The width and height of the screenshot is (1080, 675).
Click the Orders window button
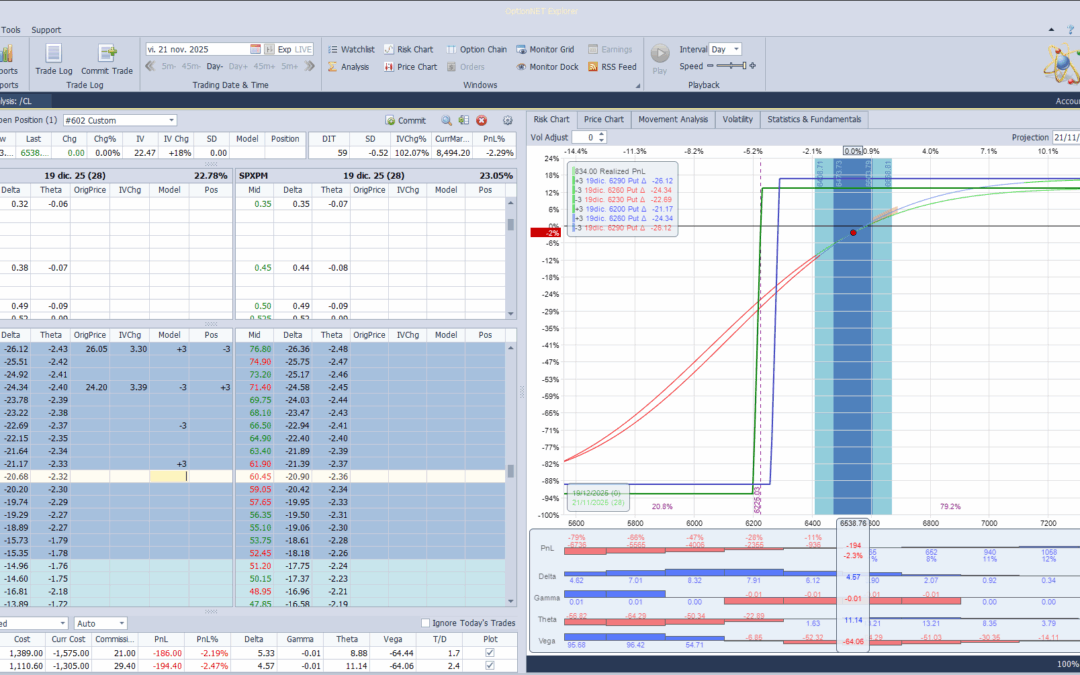pyautogui.click(x=466, y=67)
